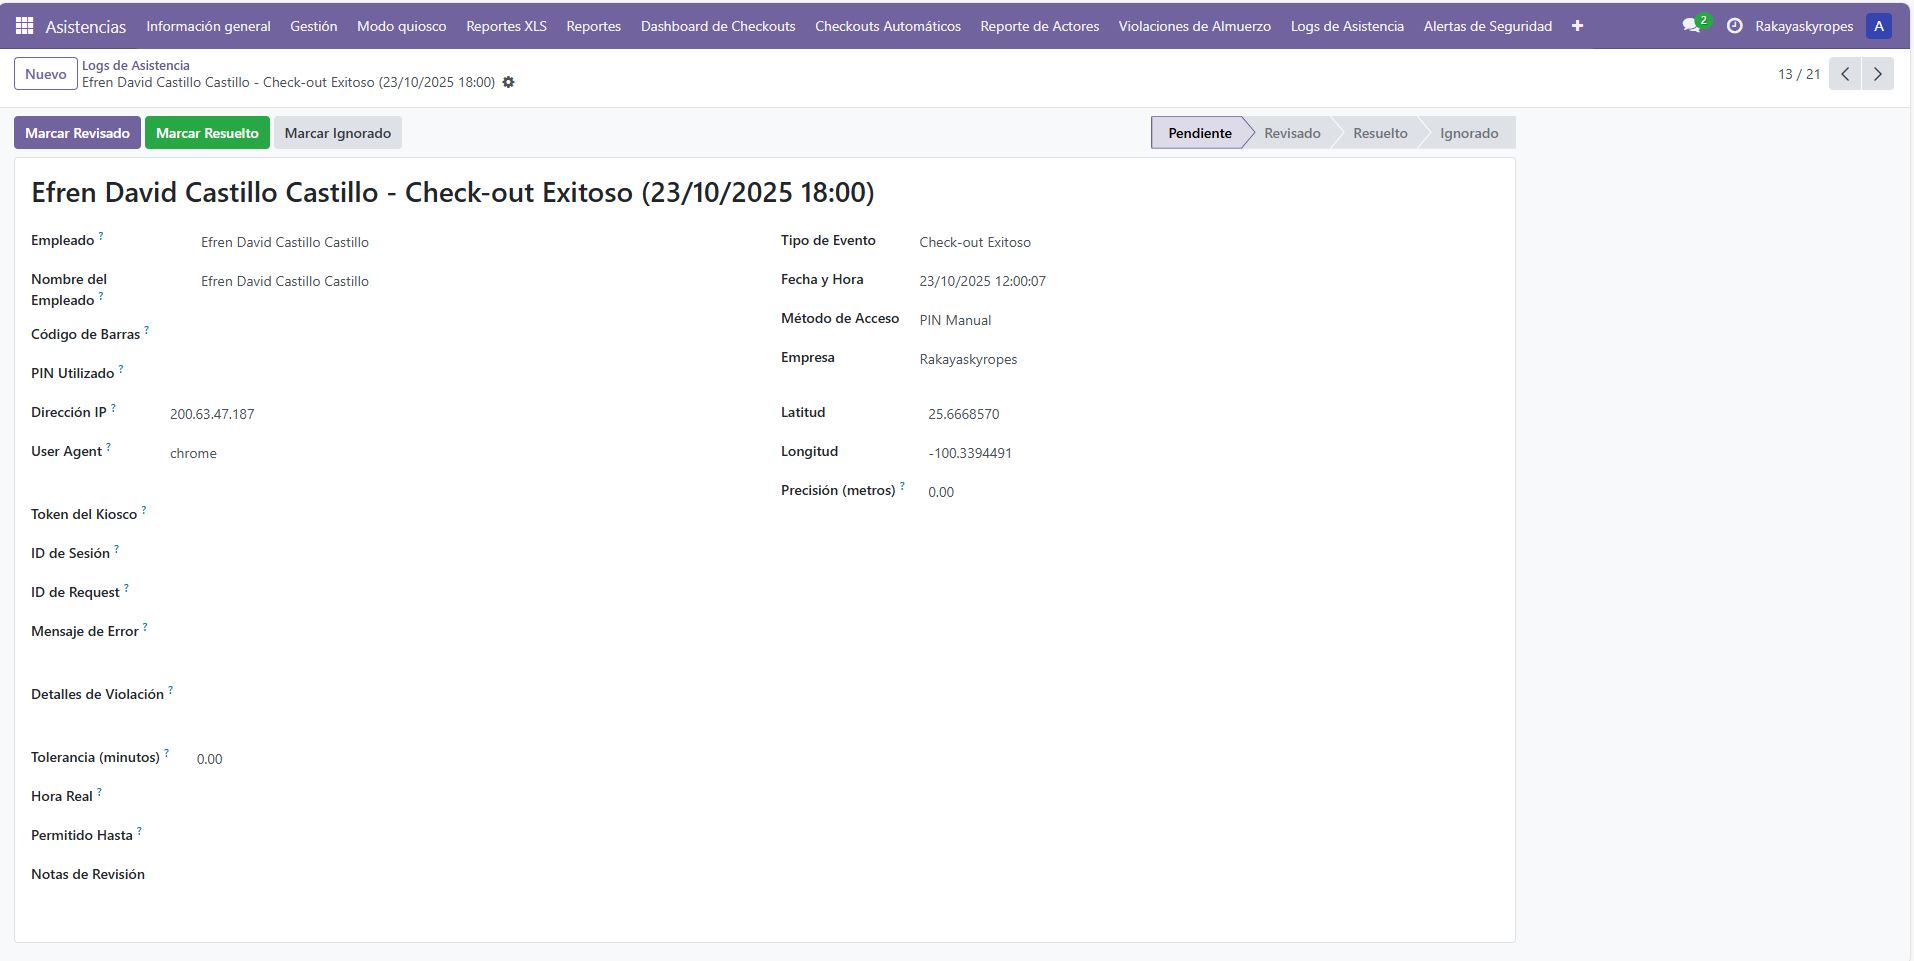The image size is (1914, 961).
Task: Go to the next record arrow
Action: coord(1877,74)
